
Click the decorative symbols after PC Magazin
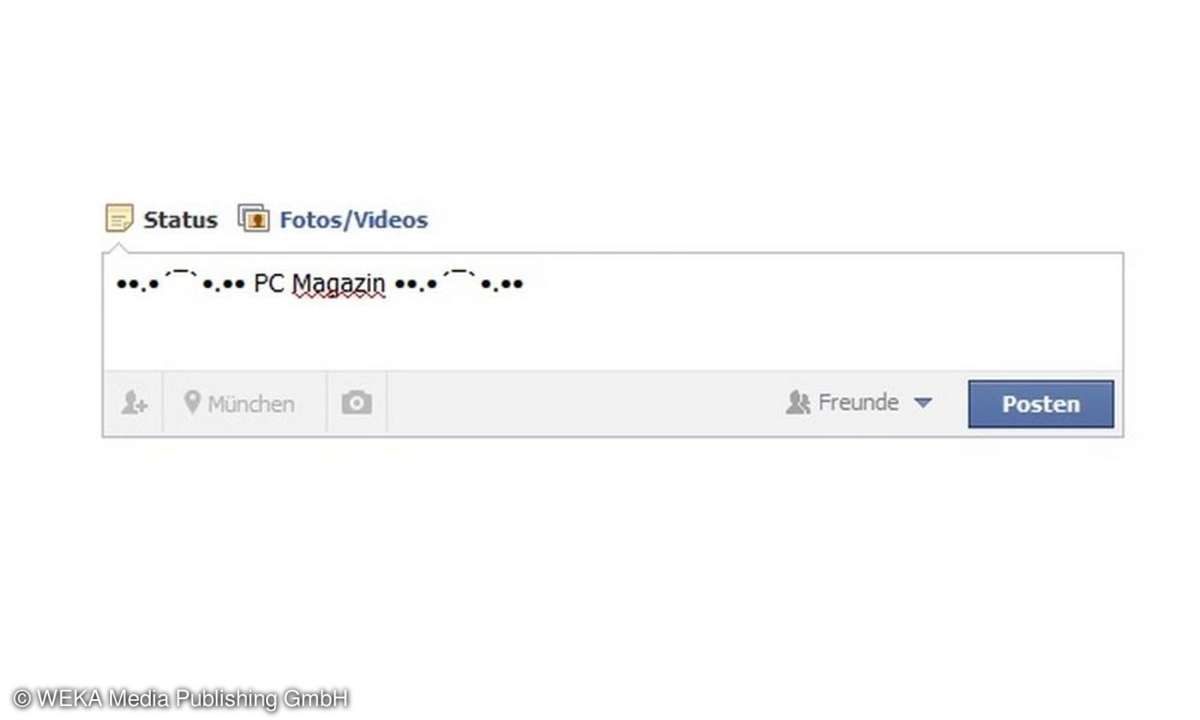[459, 283]
